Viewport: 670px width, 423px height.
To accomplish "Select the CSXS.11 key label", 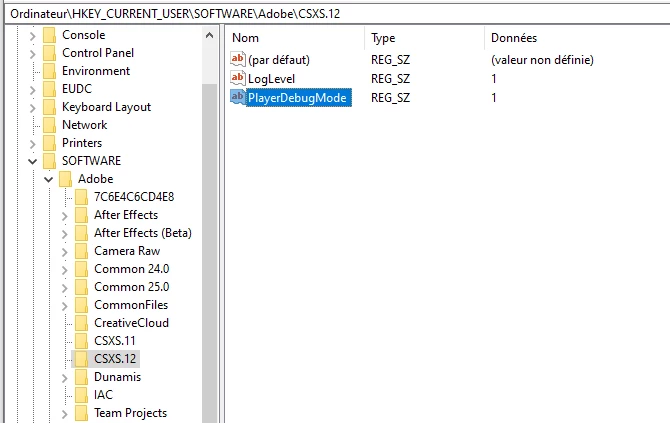I will [115, 341].
